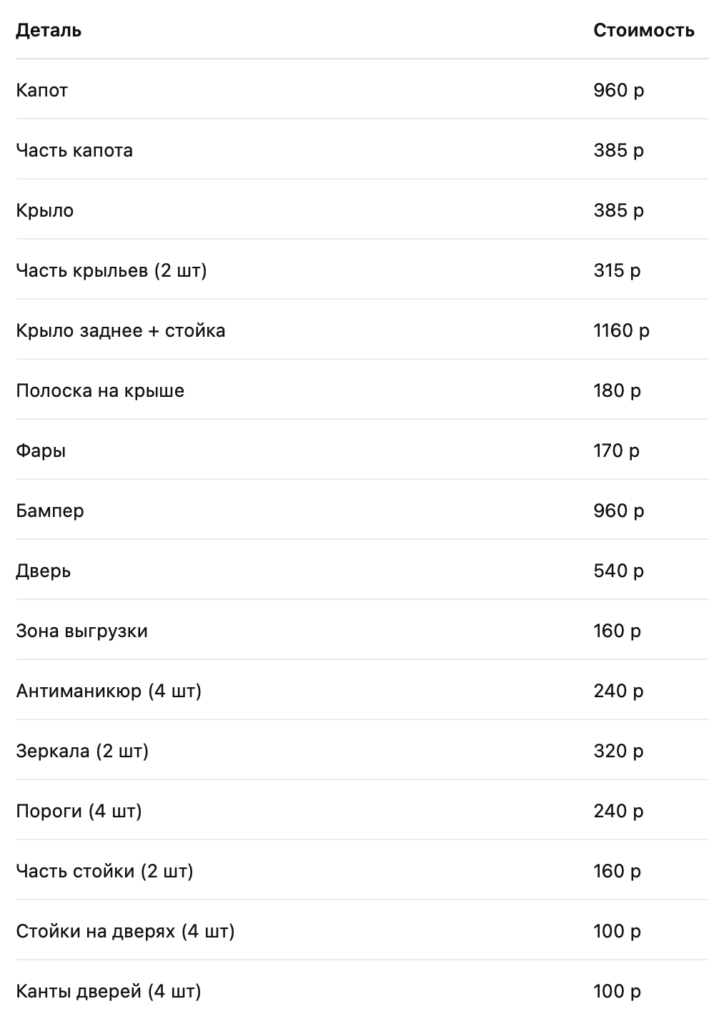709x1024 pixels.
Task: Select the Канты дверей (4 шт) row
Action: click(109, 992)
